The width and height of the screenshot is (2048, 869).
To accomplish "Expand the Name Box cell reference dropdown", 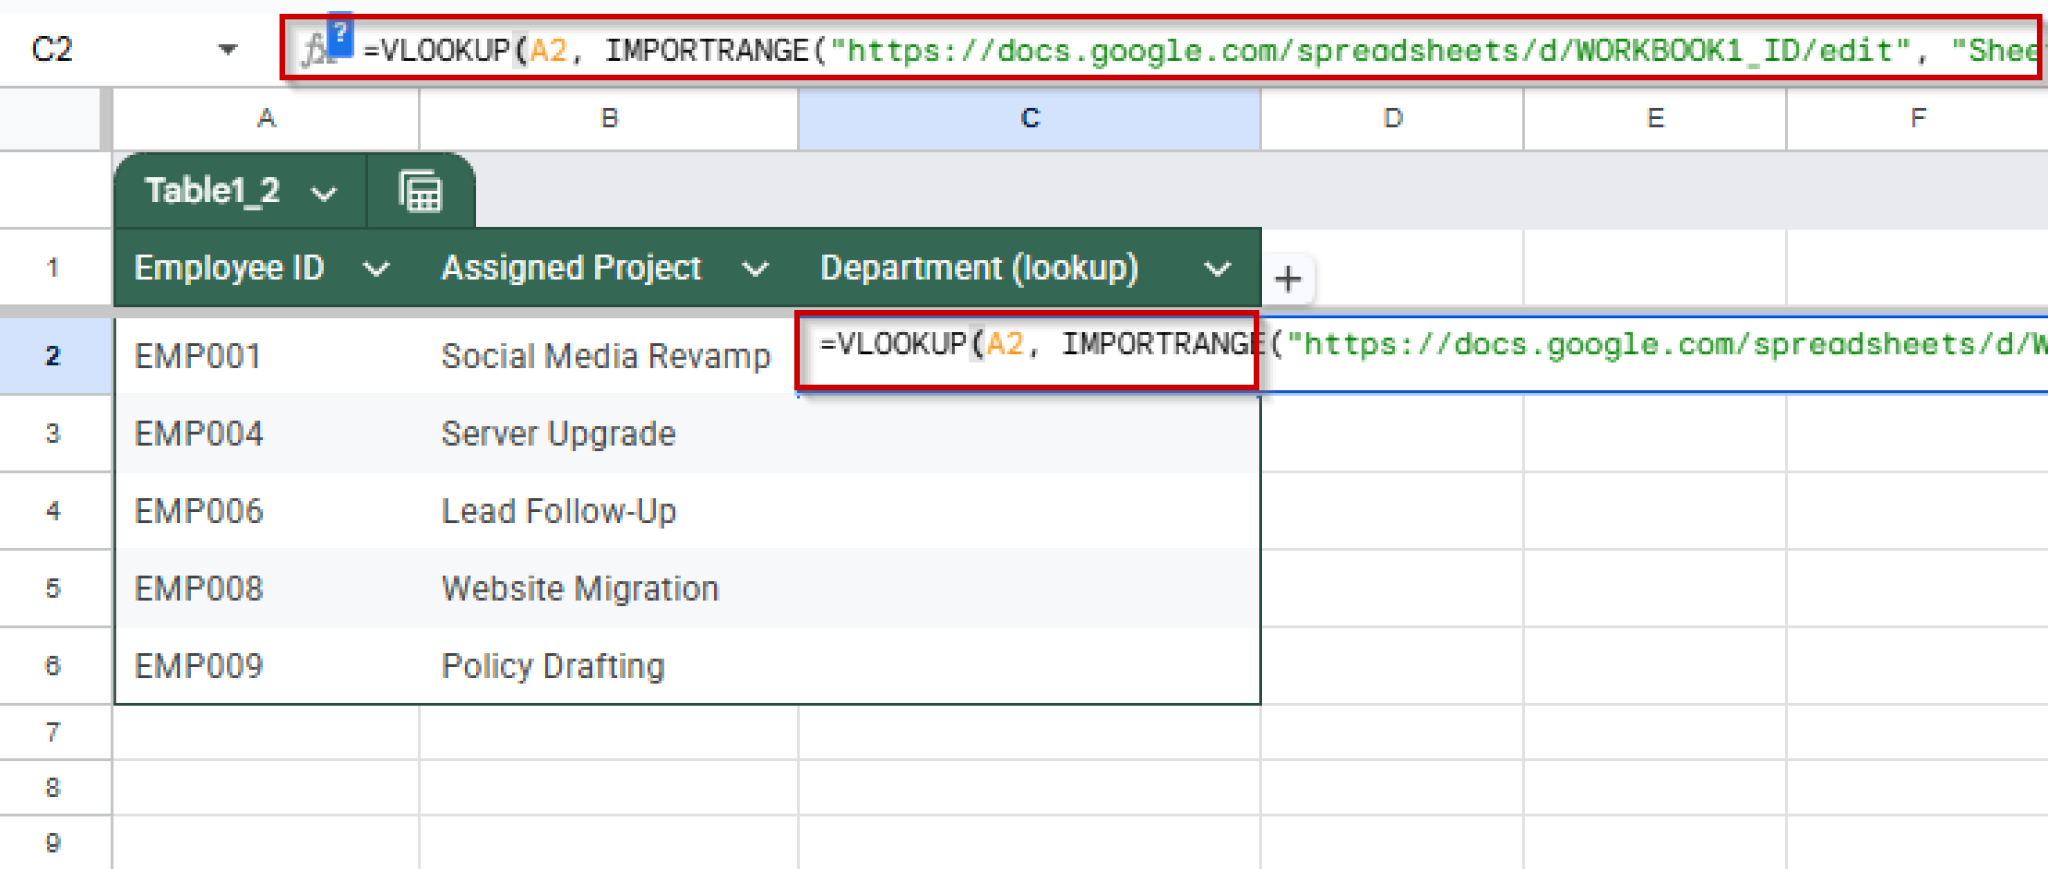I will tap(228, 49).
